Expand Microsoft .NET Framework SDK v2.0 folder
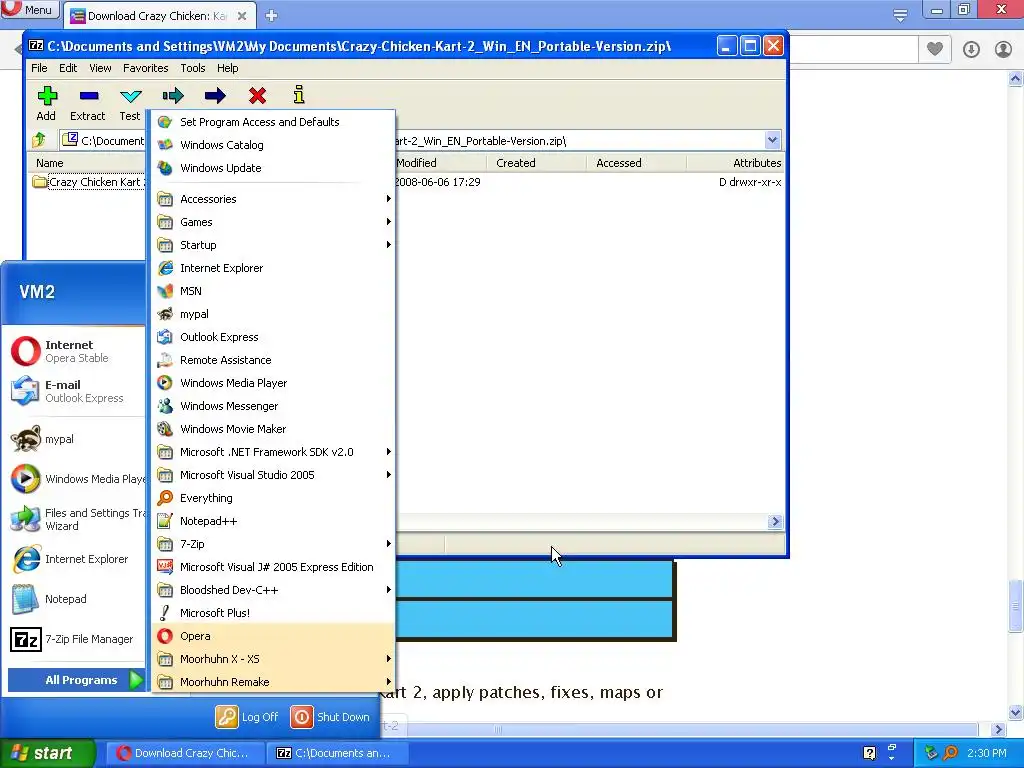1024x768 pixels. (x=273, y=452)
